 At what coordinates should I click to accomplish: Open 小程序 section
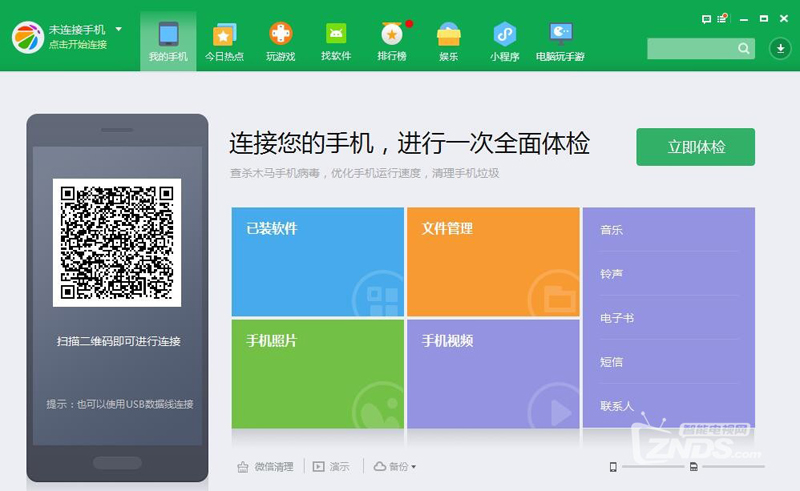pos(505,41)
